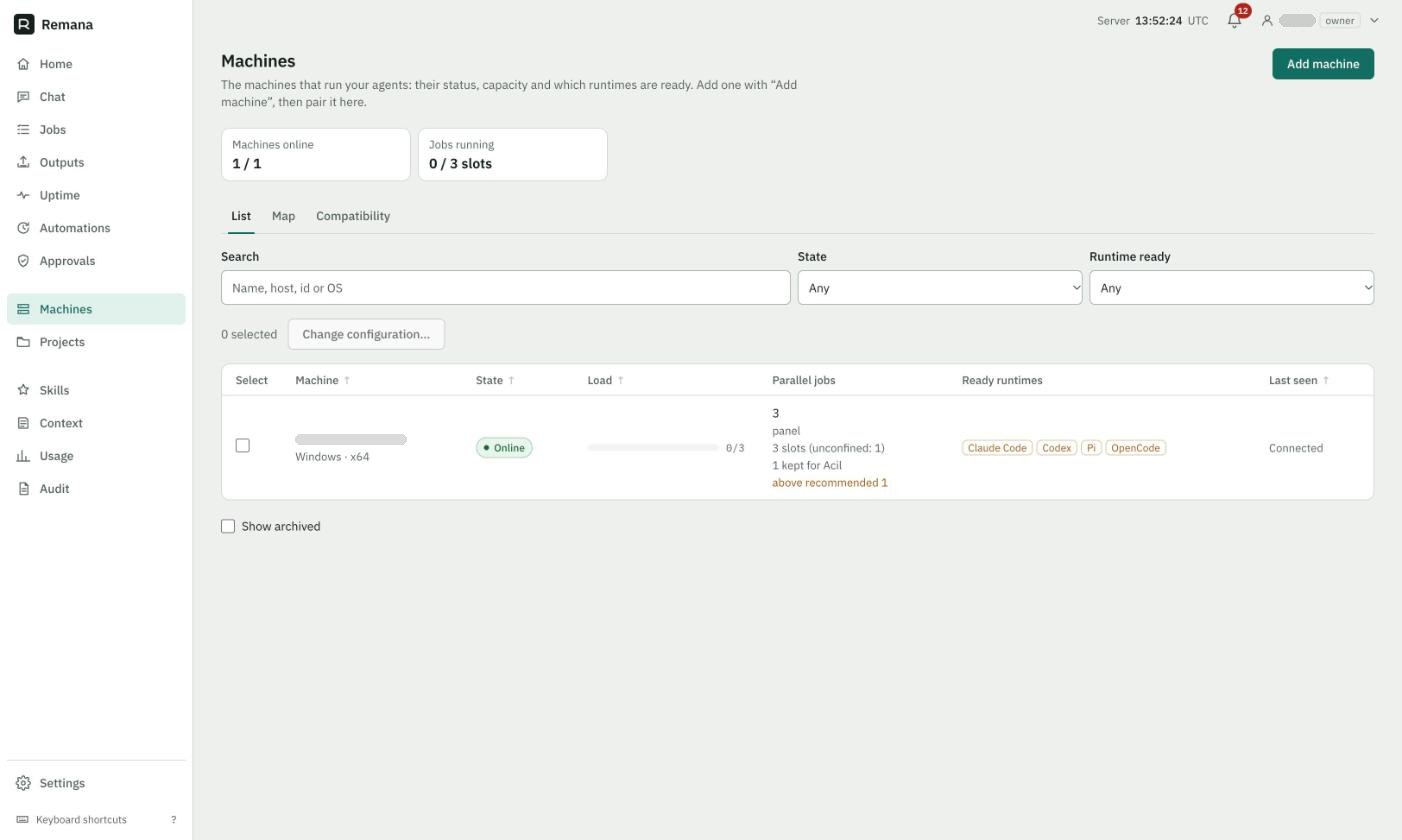Sort by the Machine column header

pyautogui.click(x=323, y=380)
